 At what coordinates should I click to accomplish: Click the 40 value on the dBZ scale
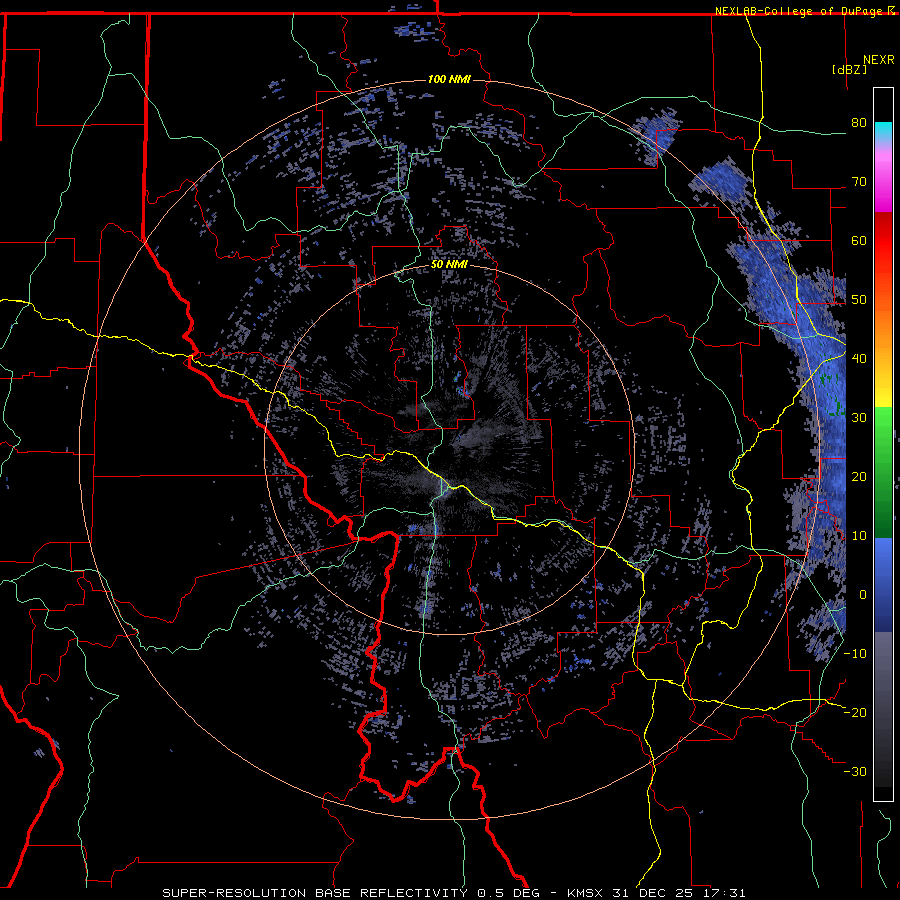(859, 359)
